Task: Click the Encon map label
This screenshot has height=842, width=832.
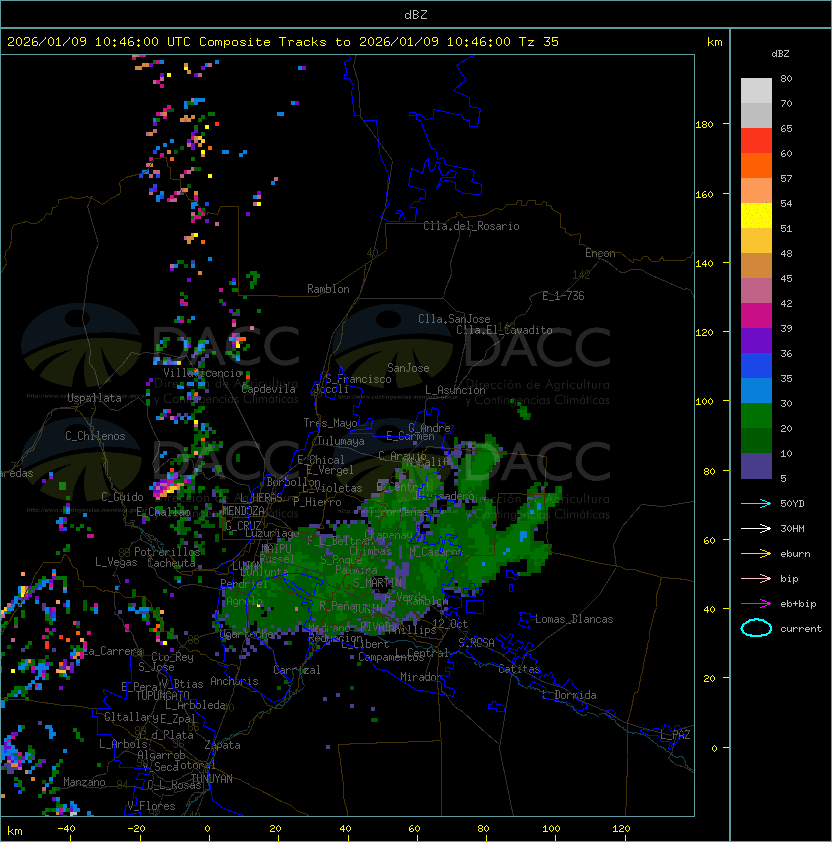Action: [600, 253]
